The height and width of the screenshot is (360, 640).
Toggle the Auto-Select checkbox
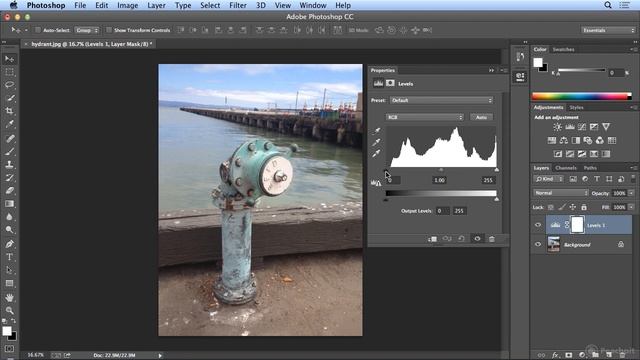[38, 30]
